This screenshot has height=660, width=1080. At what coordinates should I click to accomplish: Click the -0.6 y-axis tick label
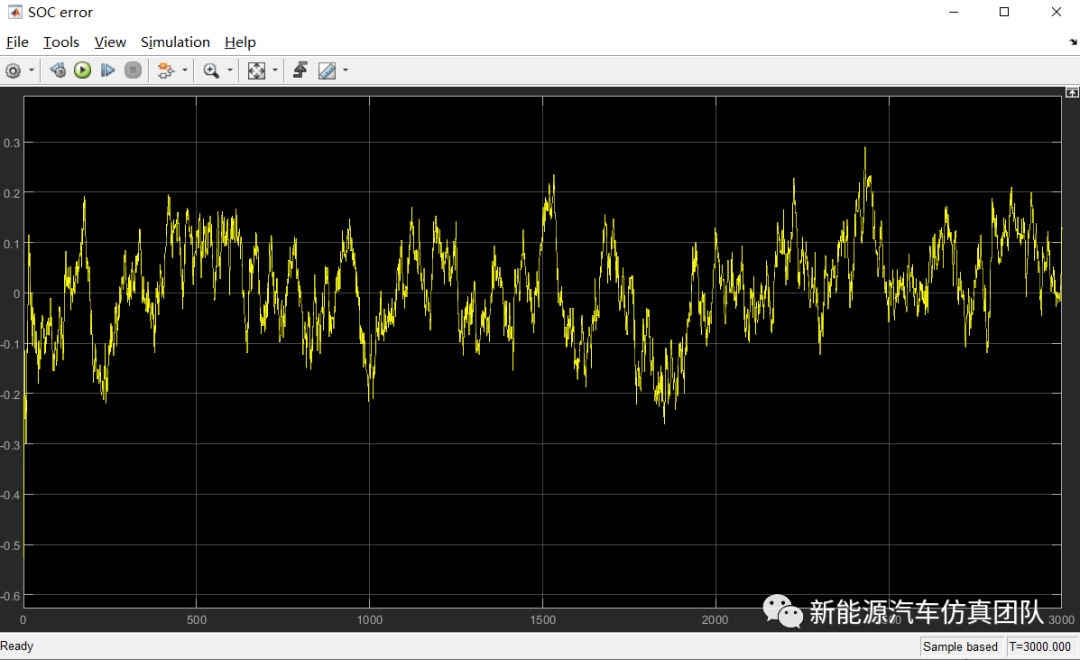coord(10,596)
